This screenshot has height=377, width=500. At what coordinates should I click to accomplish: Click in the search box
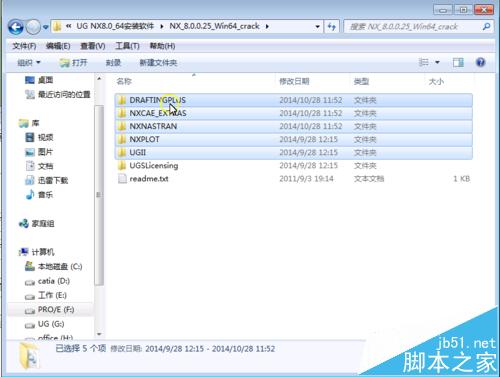pyautogui.click(x=413, y=27)
